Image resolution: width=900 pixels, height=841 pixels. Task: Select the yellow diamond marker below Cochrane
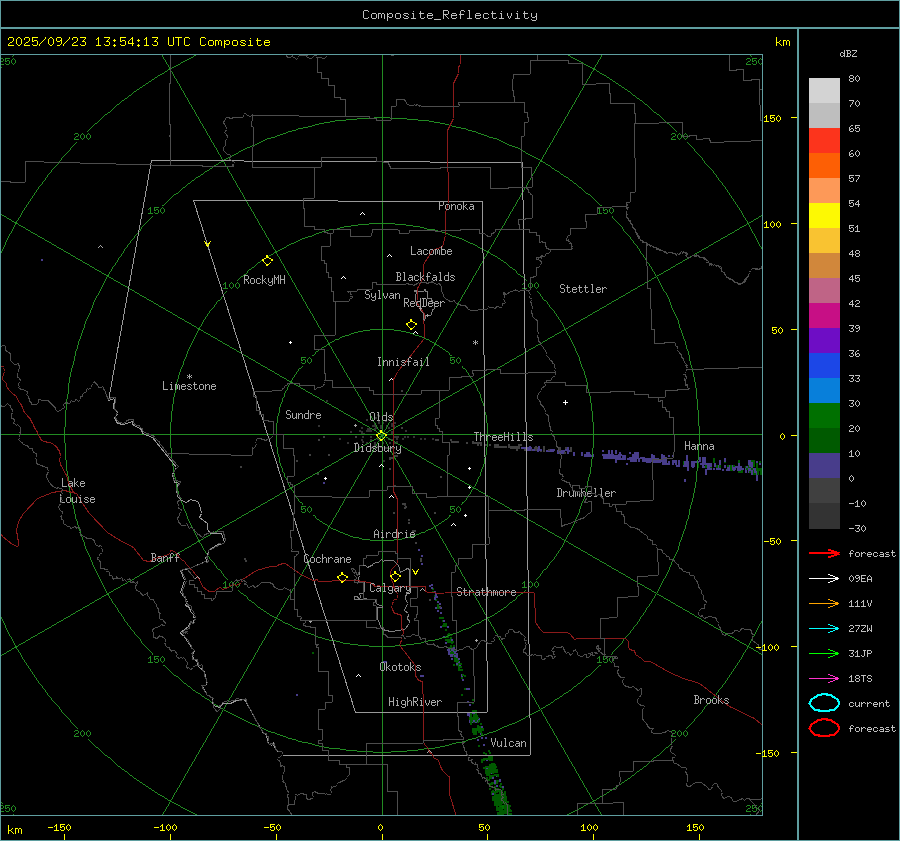[x=342, y=578]
